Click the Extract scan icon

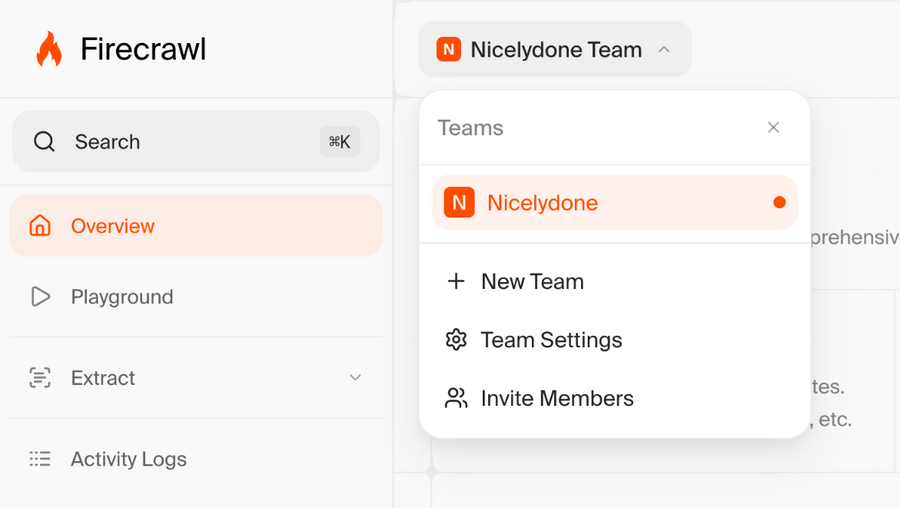coord(40,378)
